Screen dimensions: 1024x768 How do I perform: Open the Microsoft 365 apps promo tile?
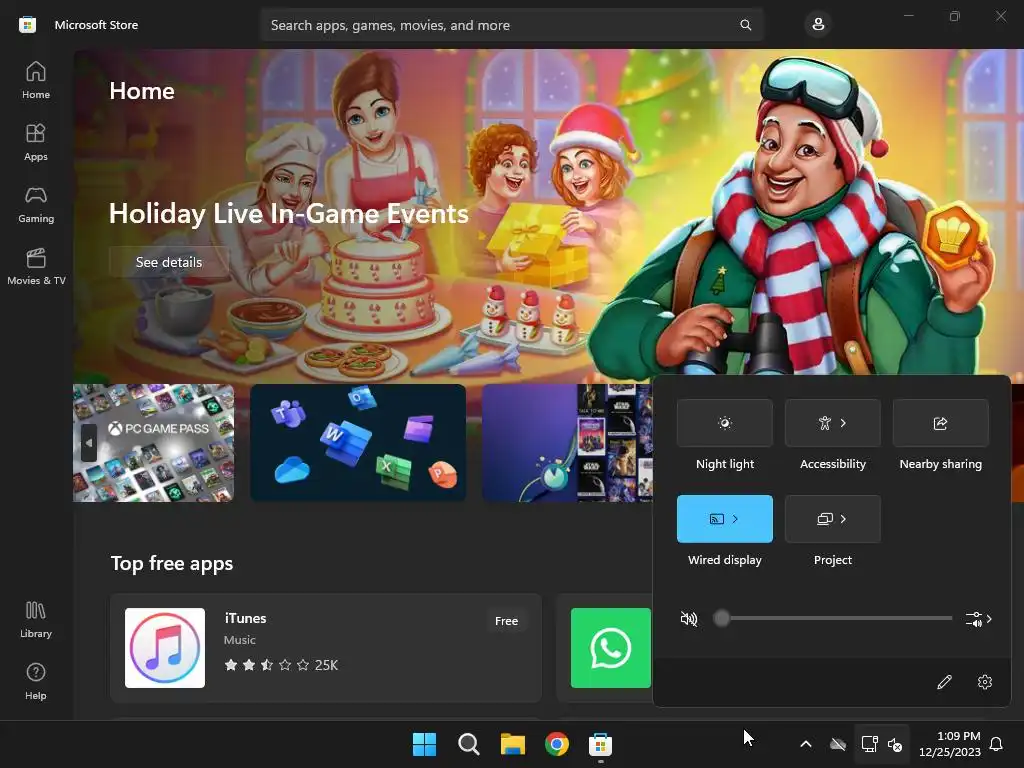pyautogui.click(x=358, y=443)
